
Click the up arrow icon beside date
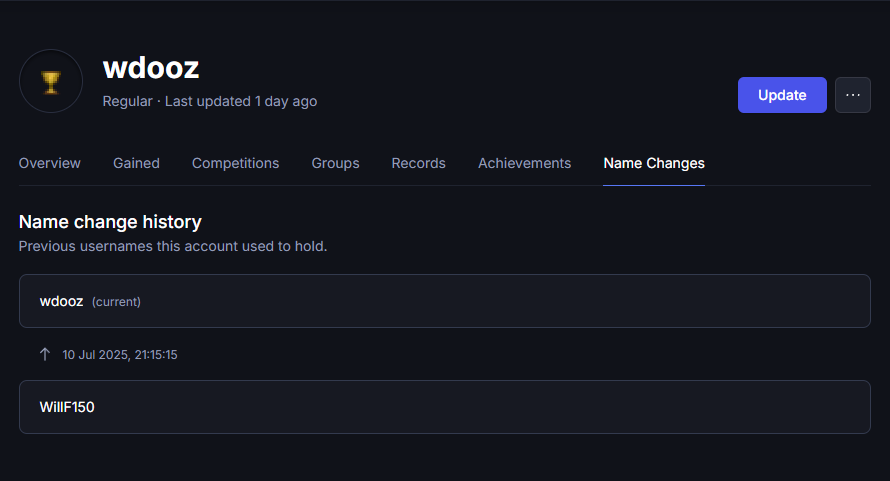(45, 354)
